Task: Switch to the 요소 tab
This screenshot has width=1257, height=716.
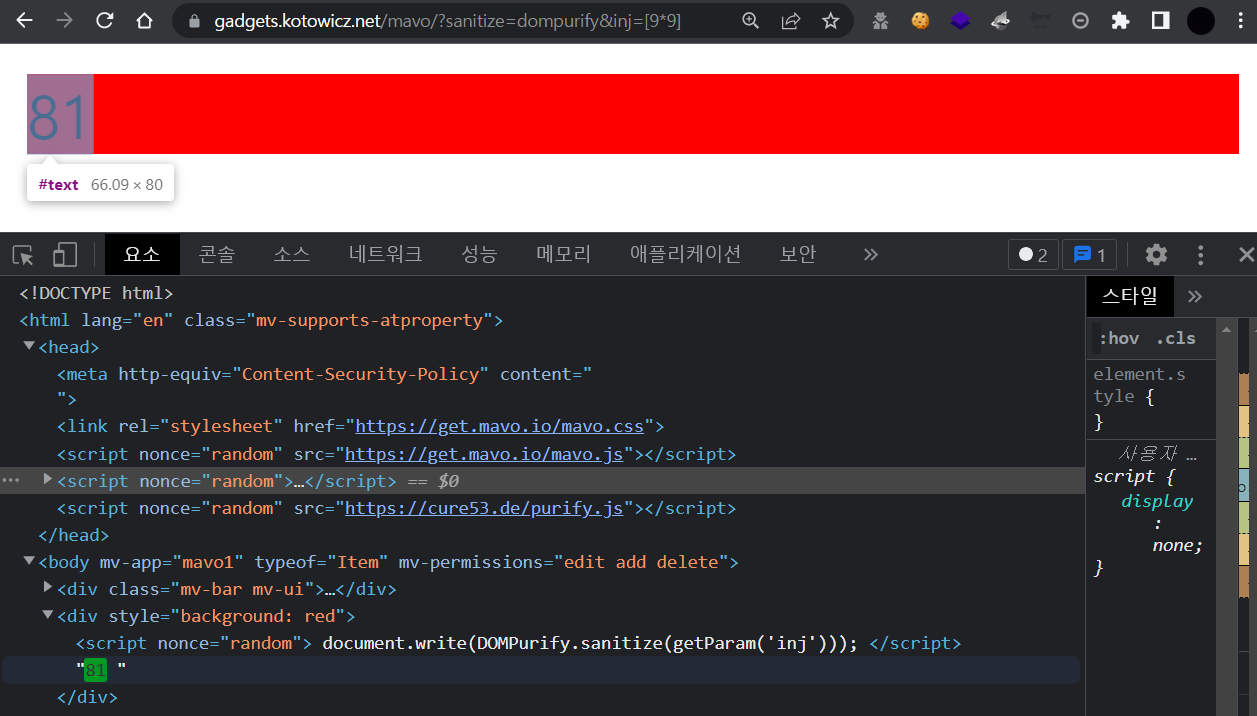Action: [x=142, y=255]
